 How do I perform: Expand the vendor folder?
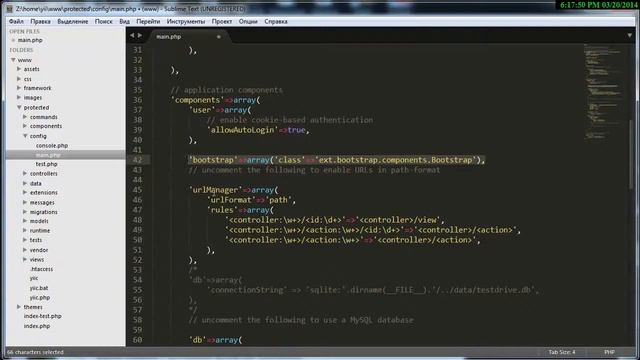pyautogui.click(x=25, y=250)
